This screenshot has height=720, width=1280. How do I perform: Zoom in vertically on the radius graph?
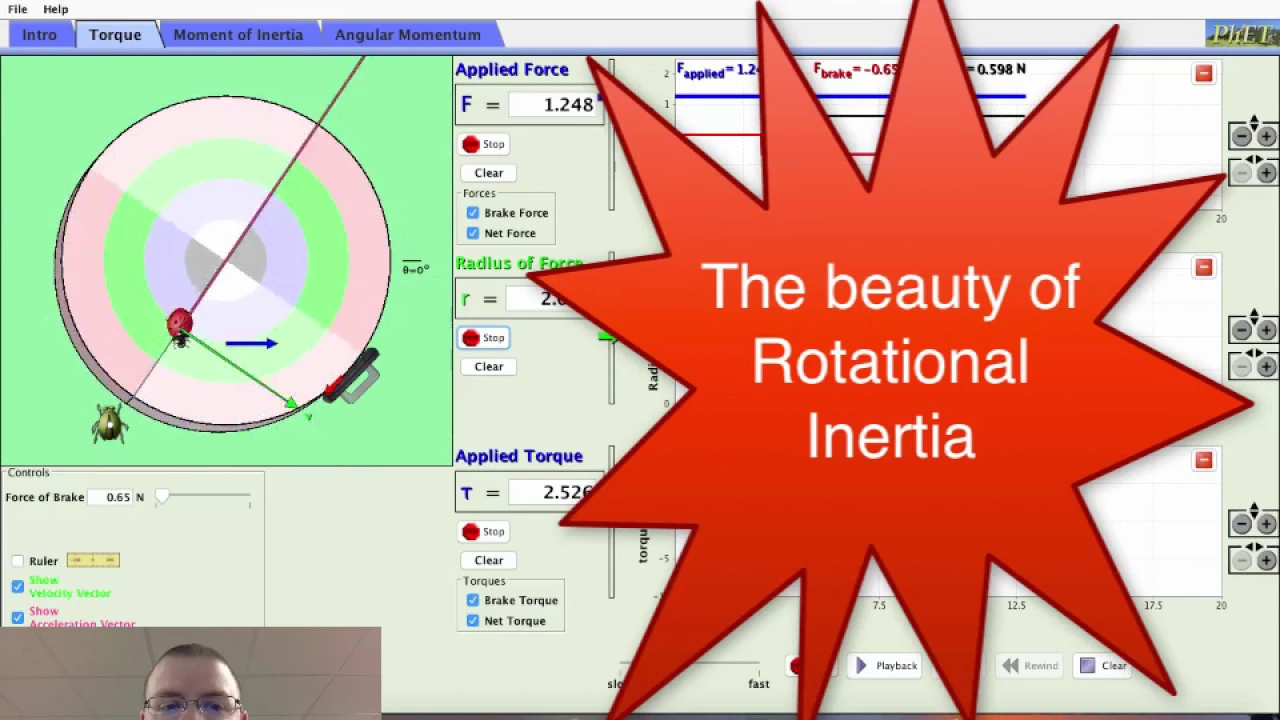tap(1266, 330)
